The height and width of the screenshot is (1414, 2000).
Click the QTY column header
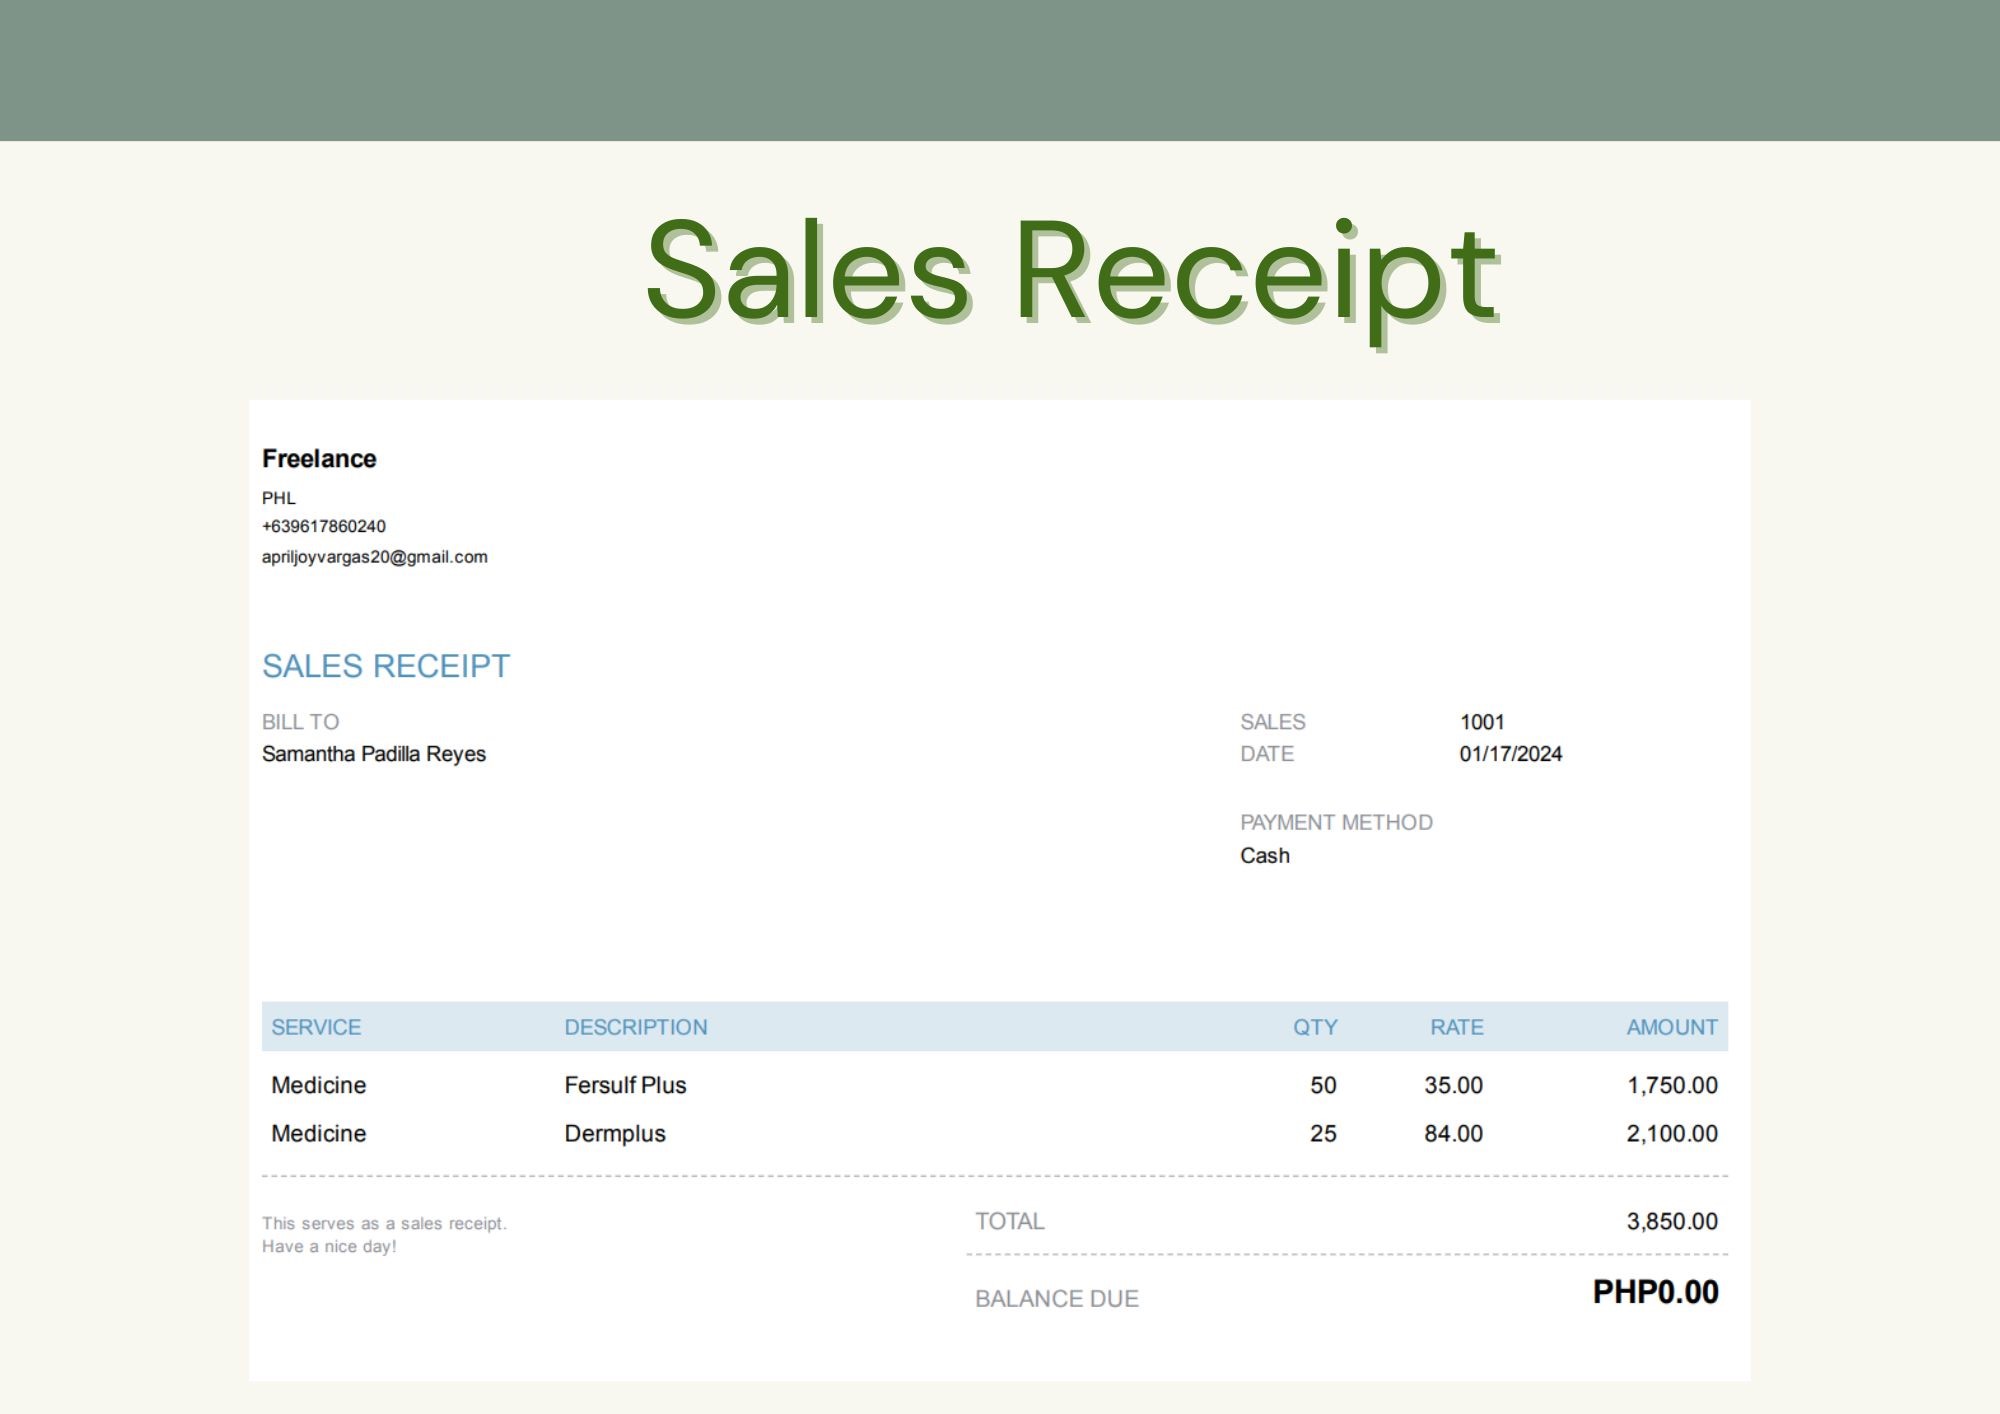click(x=1314, y=1027)
